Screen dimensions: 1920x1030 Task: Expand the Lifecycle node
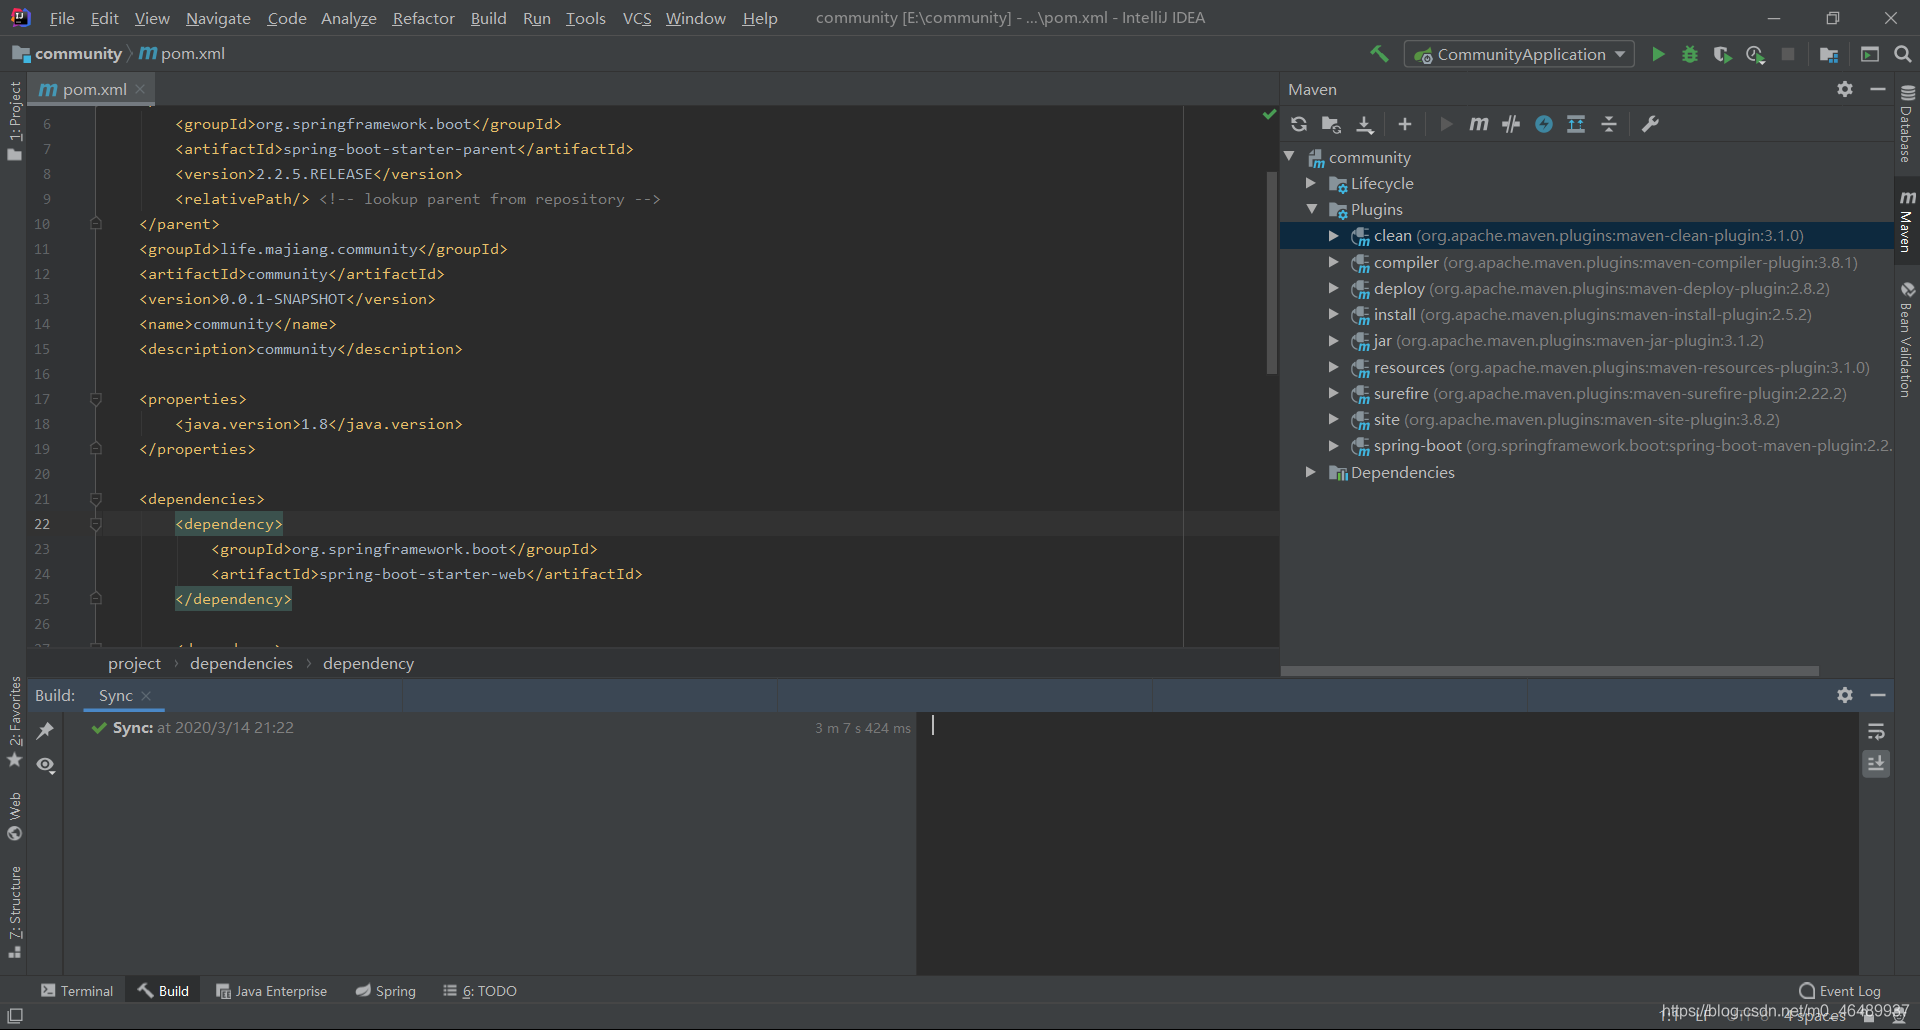[x=1311, y=183]
